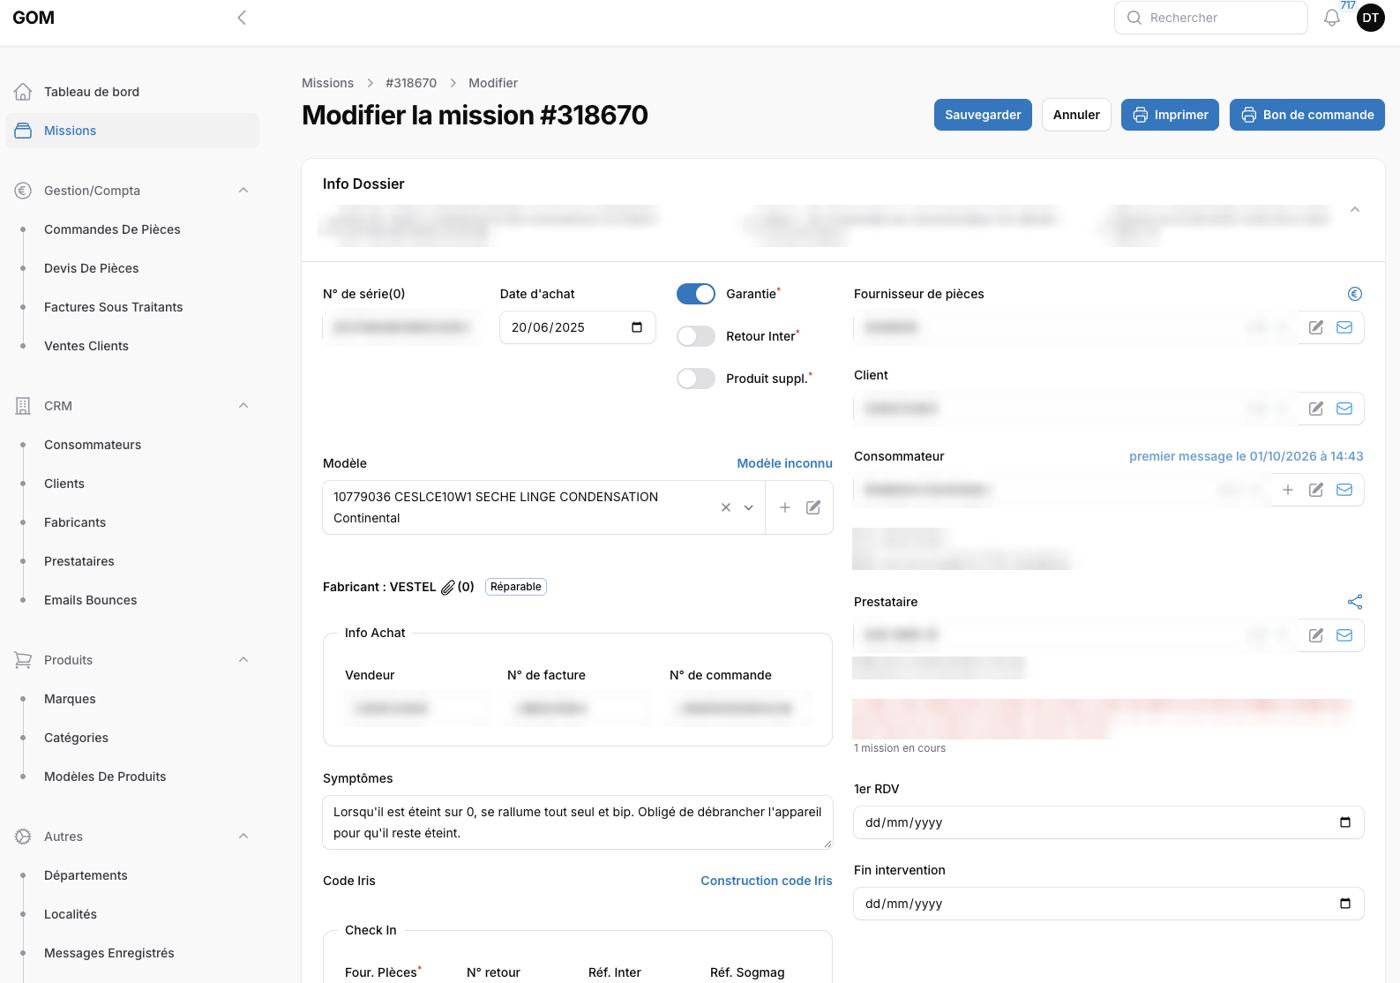Add a new Modèle with plus icon
Viewport: 1400px width, 983px height.
(785, 508)
